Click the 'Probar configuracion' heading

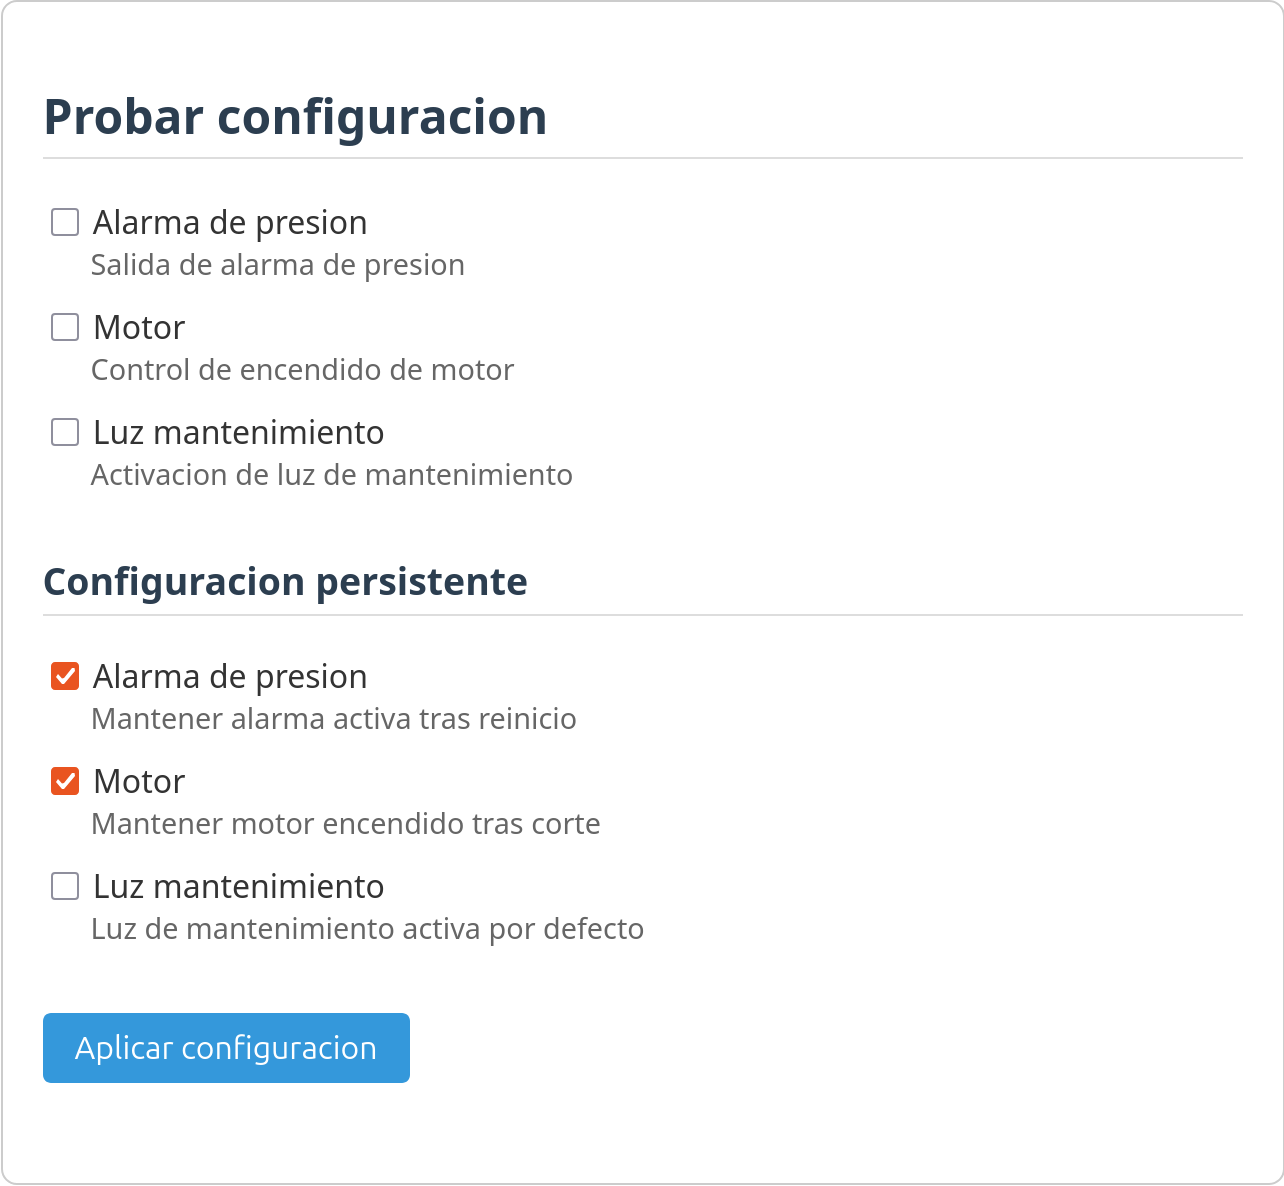tap(294, 117)
